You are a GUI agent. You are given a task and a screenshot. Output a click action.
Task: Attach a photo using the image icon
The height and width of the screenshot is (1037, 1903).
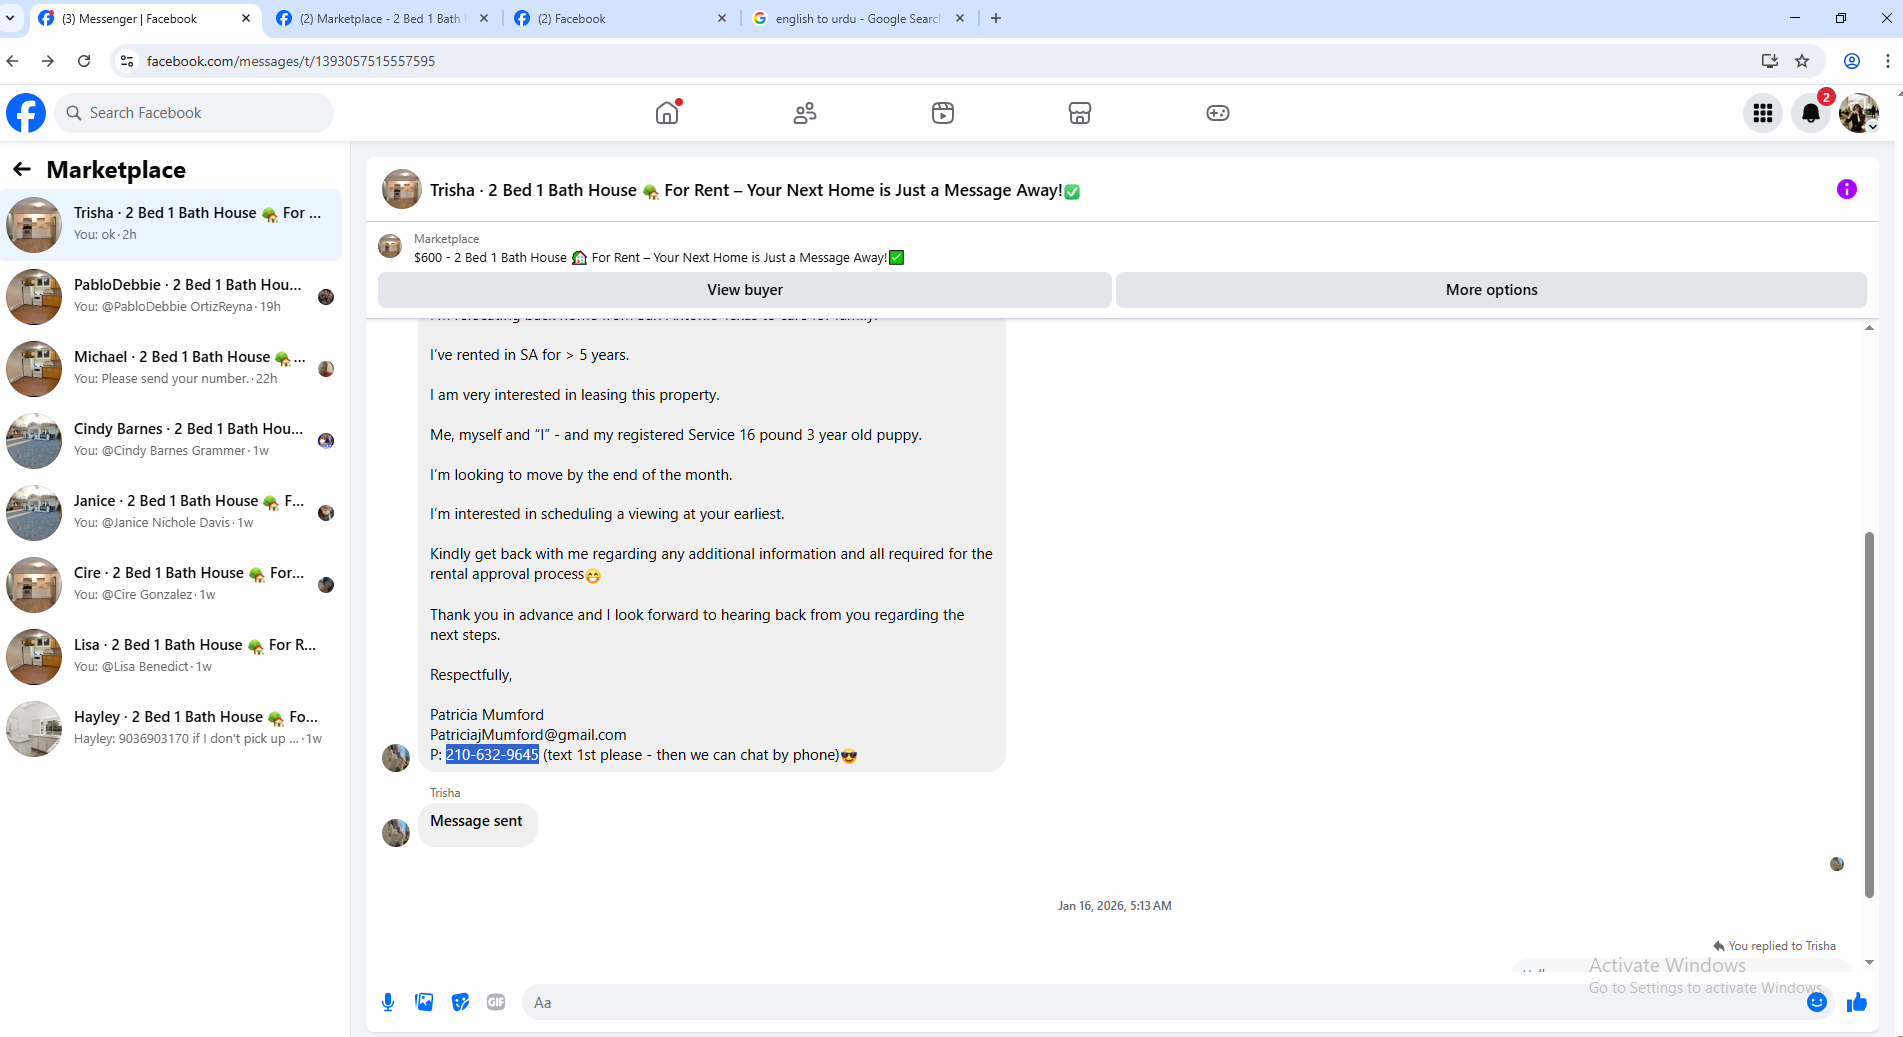(424, 1002)
